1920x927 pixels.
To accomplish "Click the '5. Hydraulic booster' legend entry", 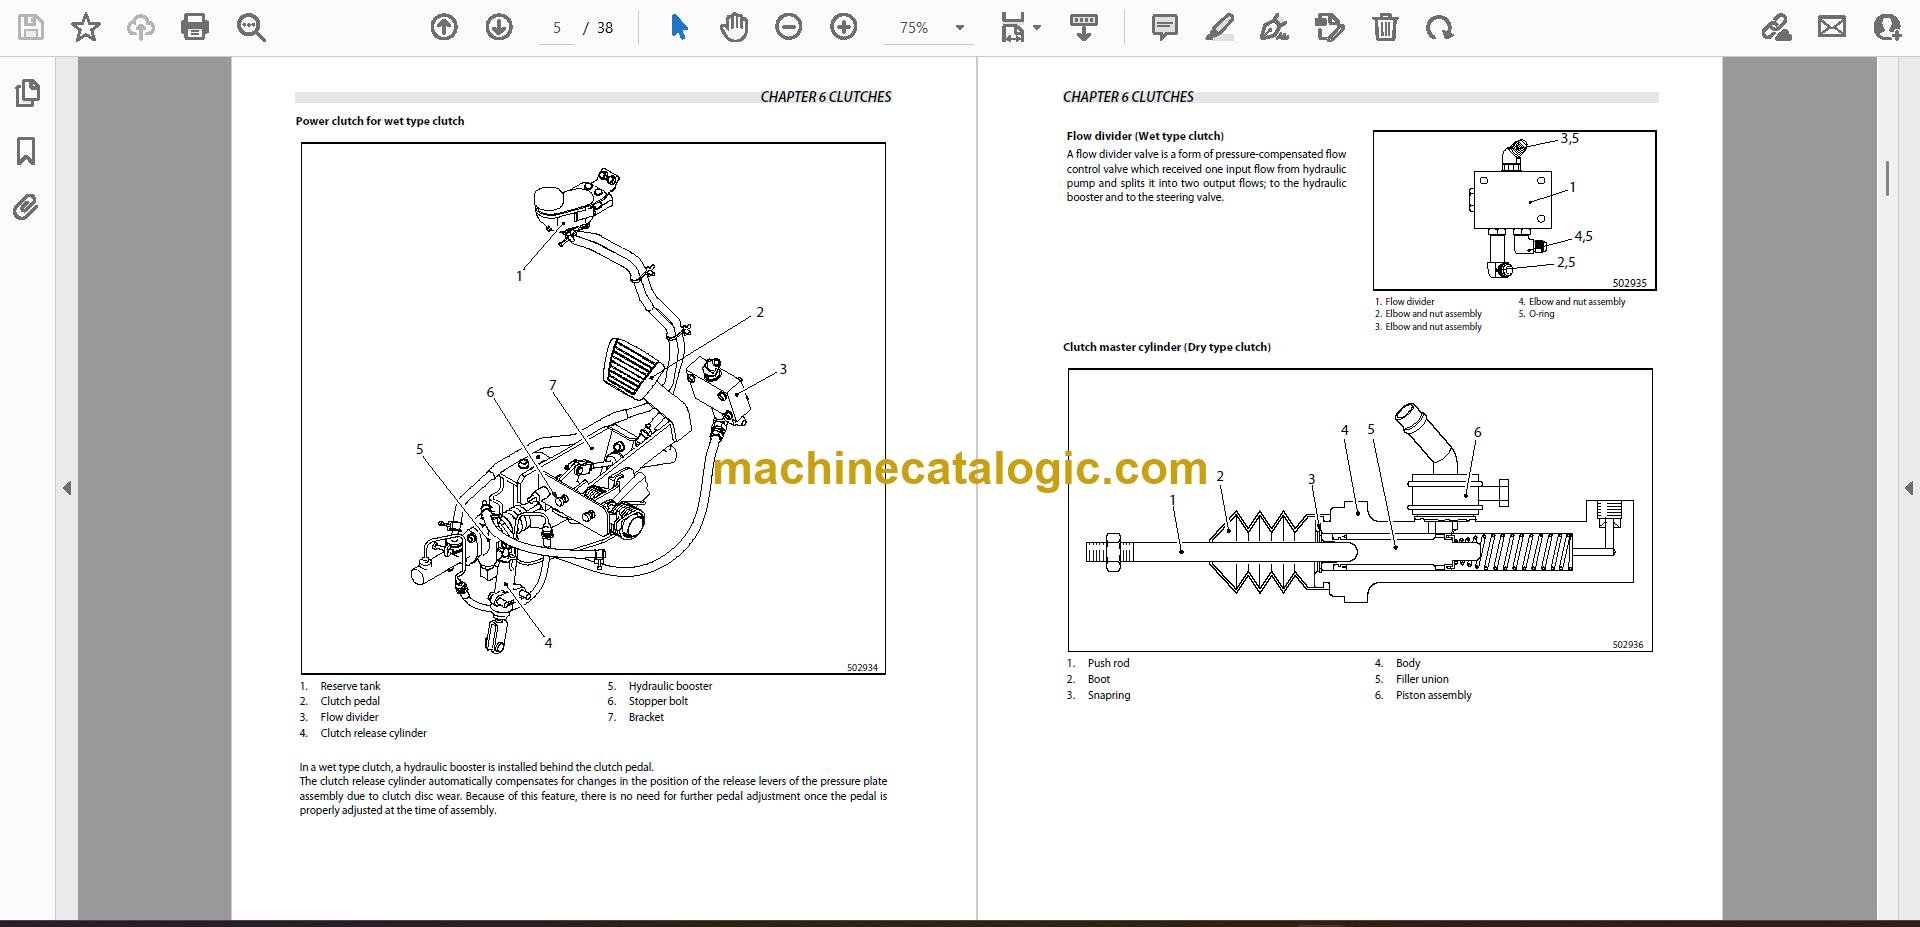I will click(660, 686).
